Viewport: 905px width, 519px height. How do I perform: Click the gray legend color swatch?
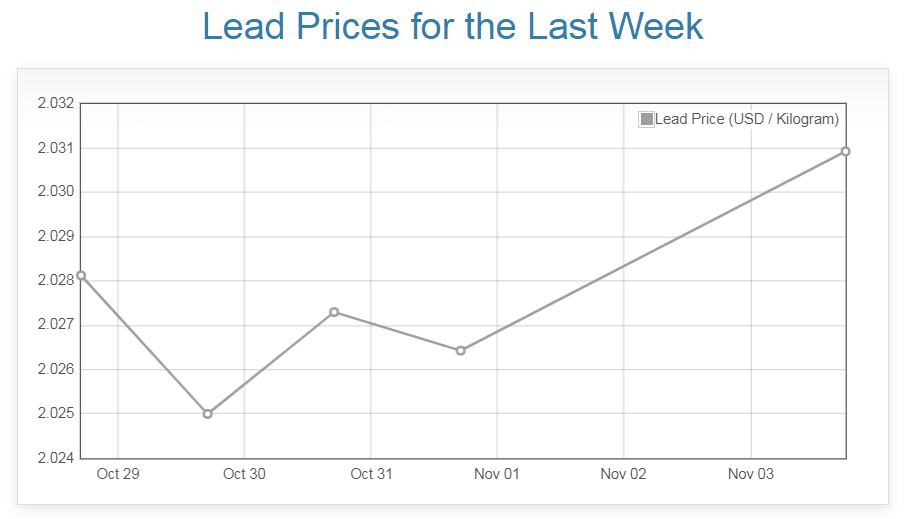[x=646, y=119]
